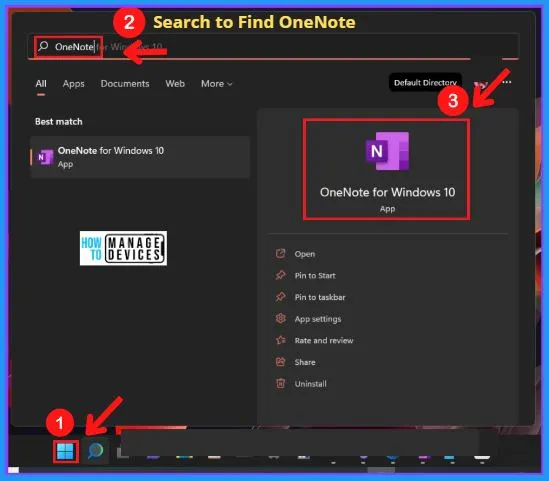Click the large OneNote app icon in preview
This screenshot has width=549, height=481.
pos(387,151)
